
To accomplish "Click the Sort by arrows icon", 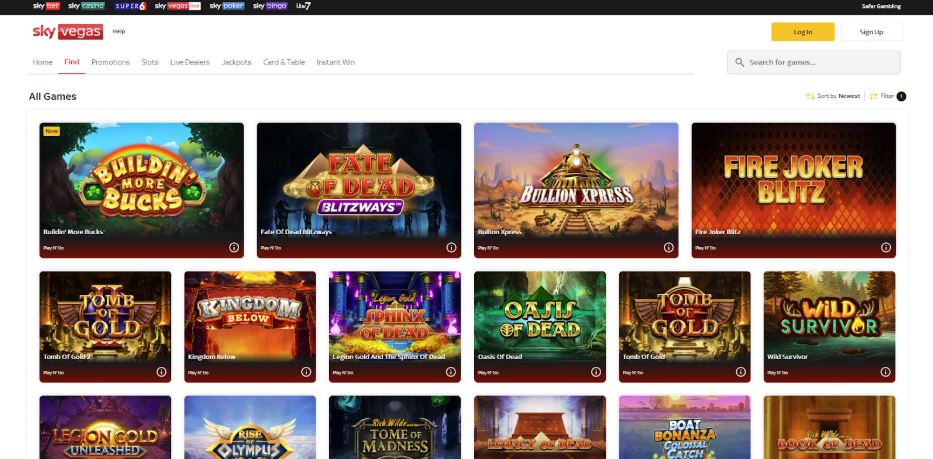I will click(x=810, y=96).
